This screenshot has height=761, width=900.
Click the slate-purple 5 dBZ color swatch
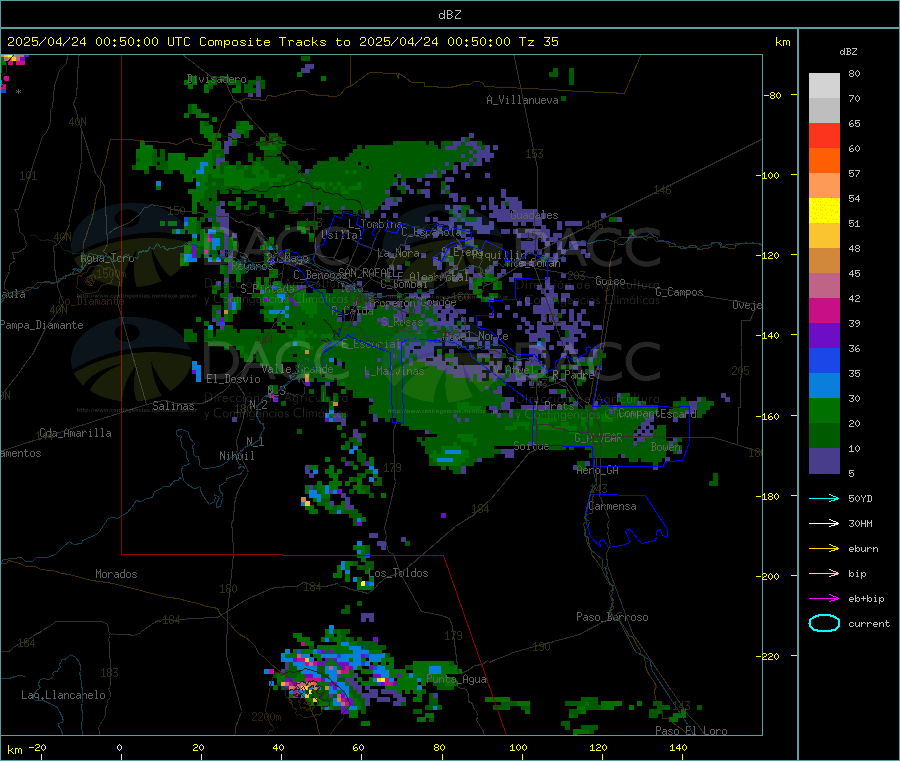(824, 461)
